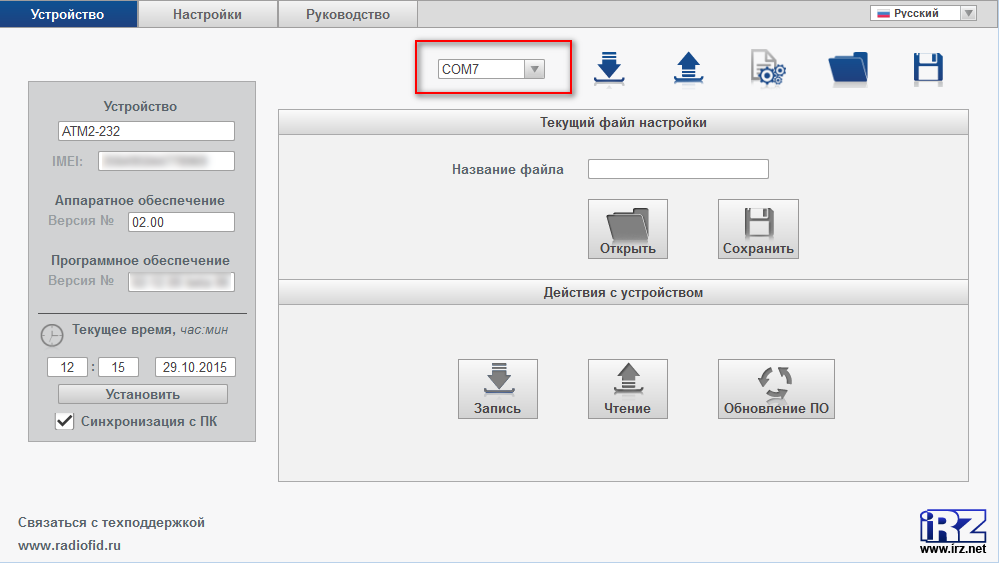Switch to the Настройки tab

point(207,14)
